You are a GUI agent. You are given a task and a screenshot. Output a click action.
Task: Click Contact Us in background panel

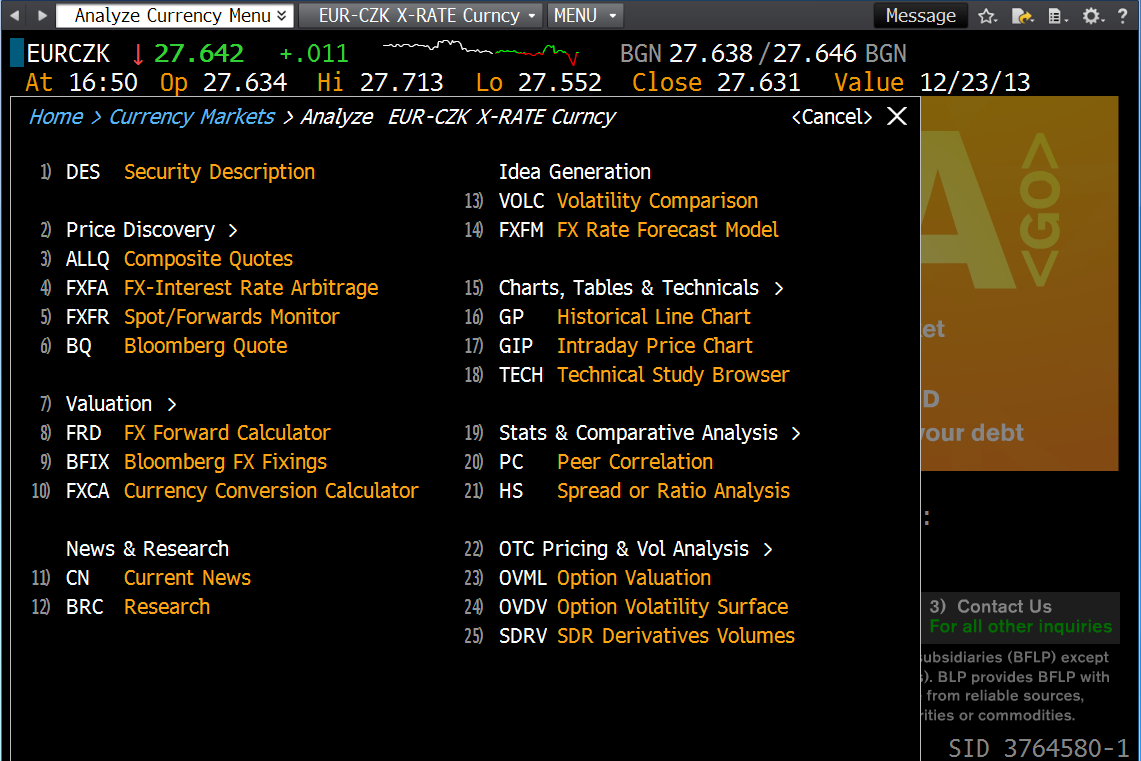click(1004, 607)
